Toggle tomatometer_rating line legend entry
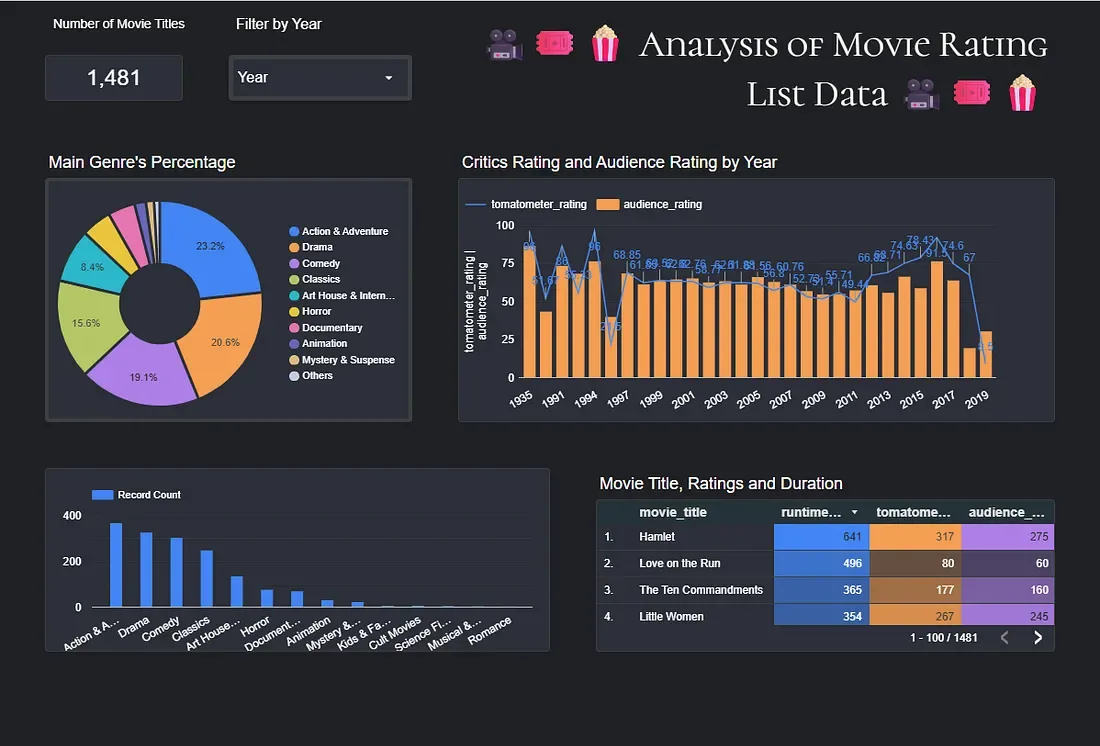 [x=526, y=204]
